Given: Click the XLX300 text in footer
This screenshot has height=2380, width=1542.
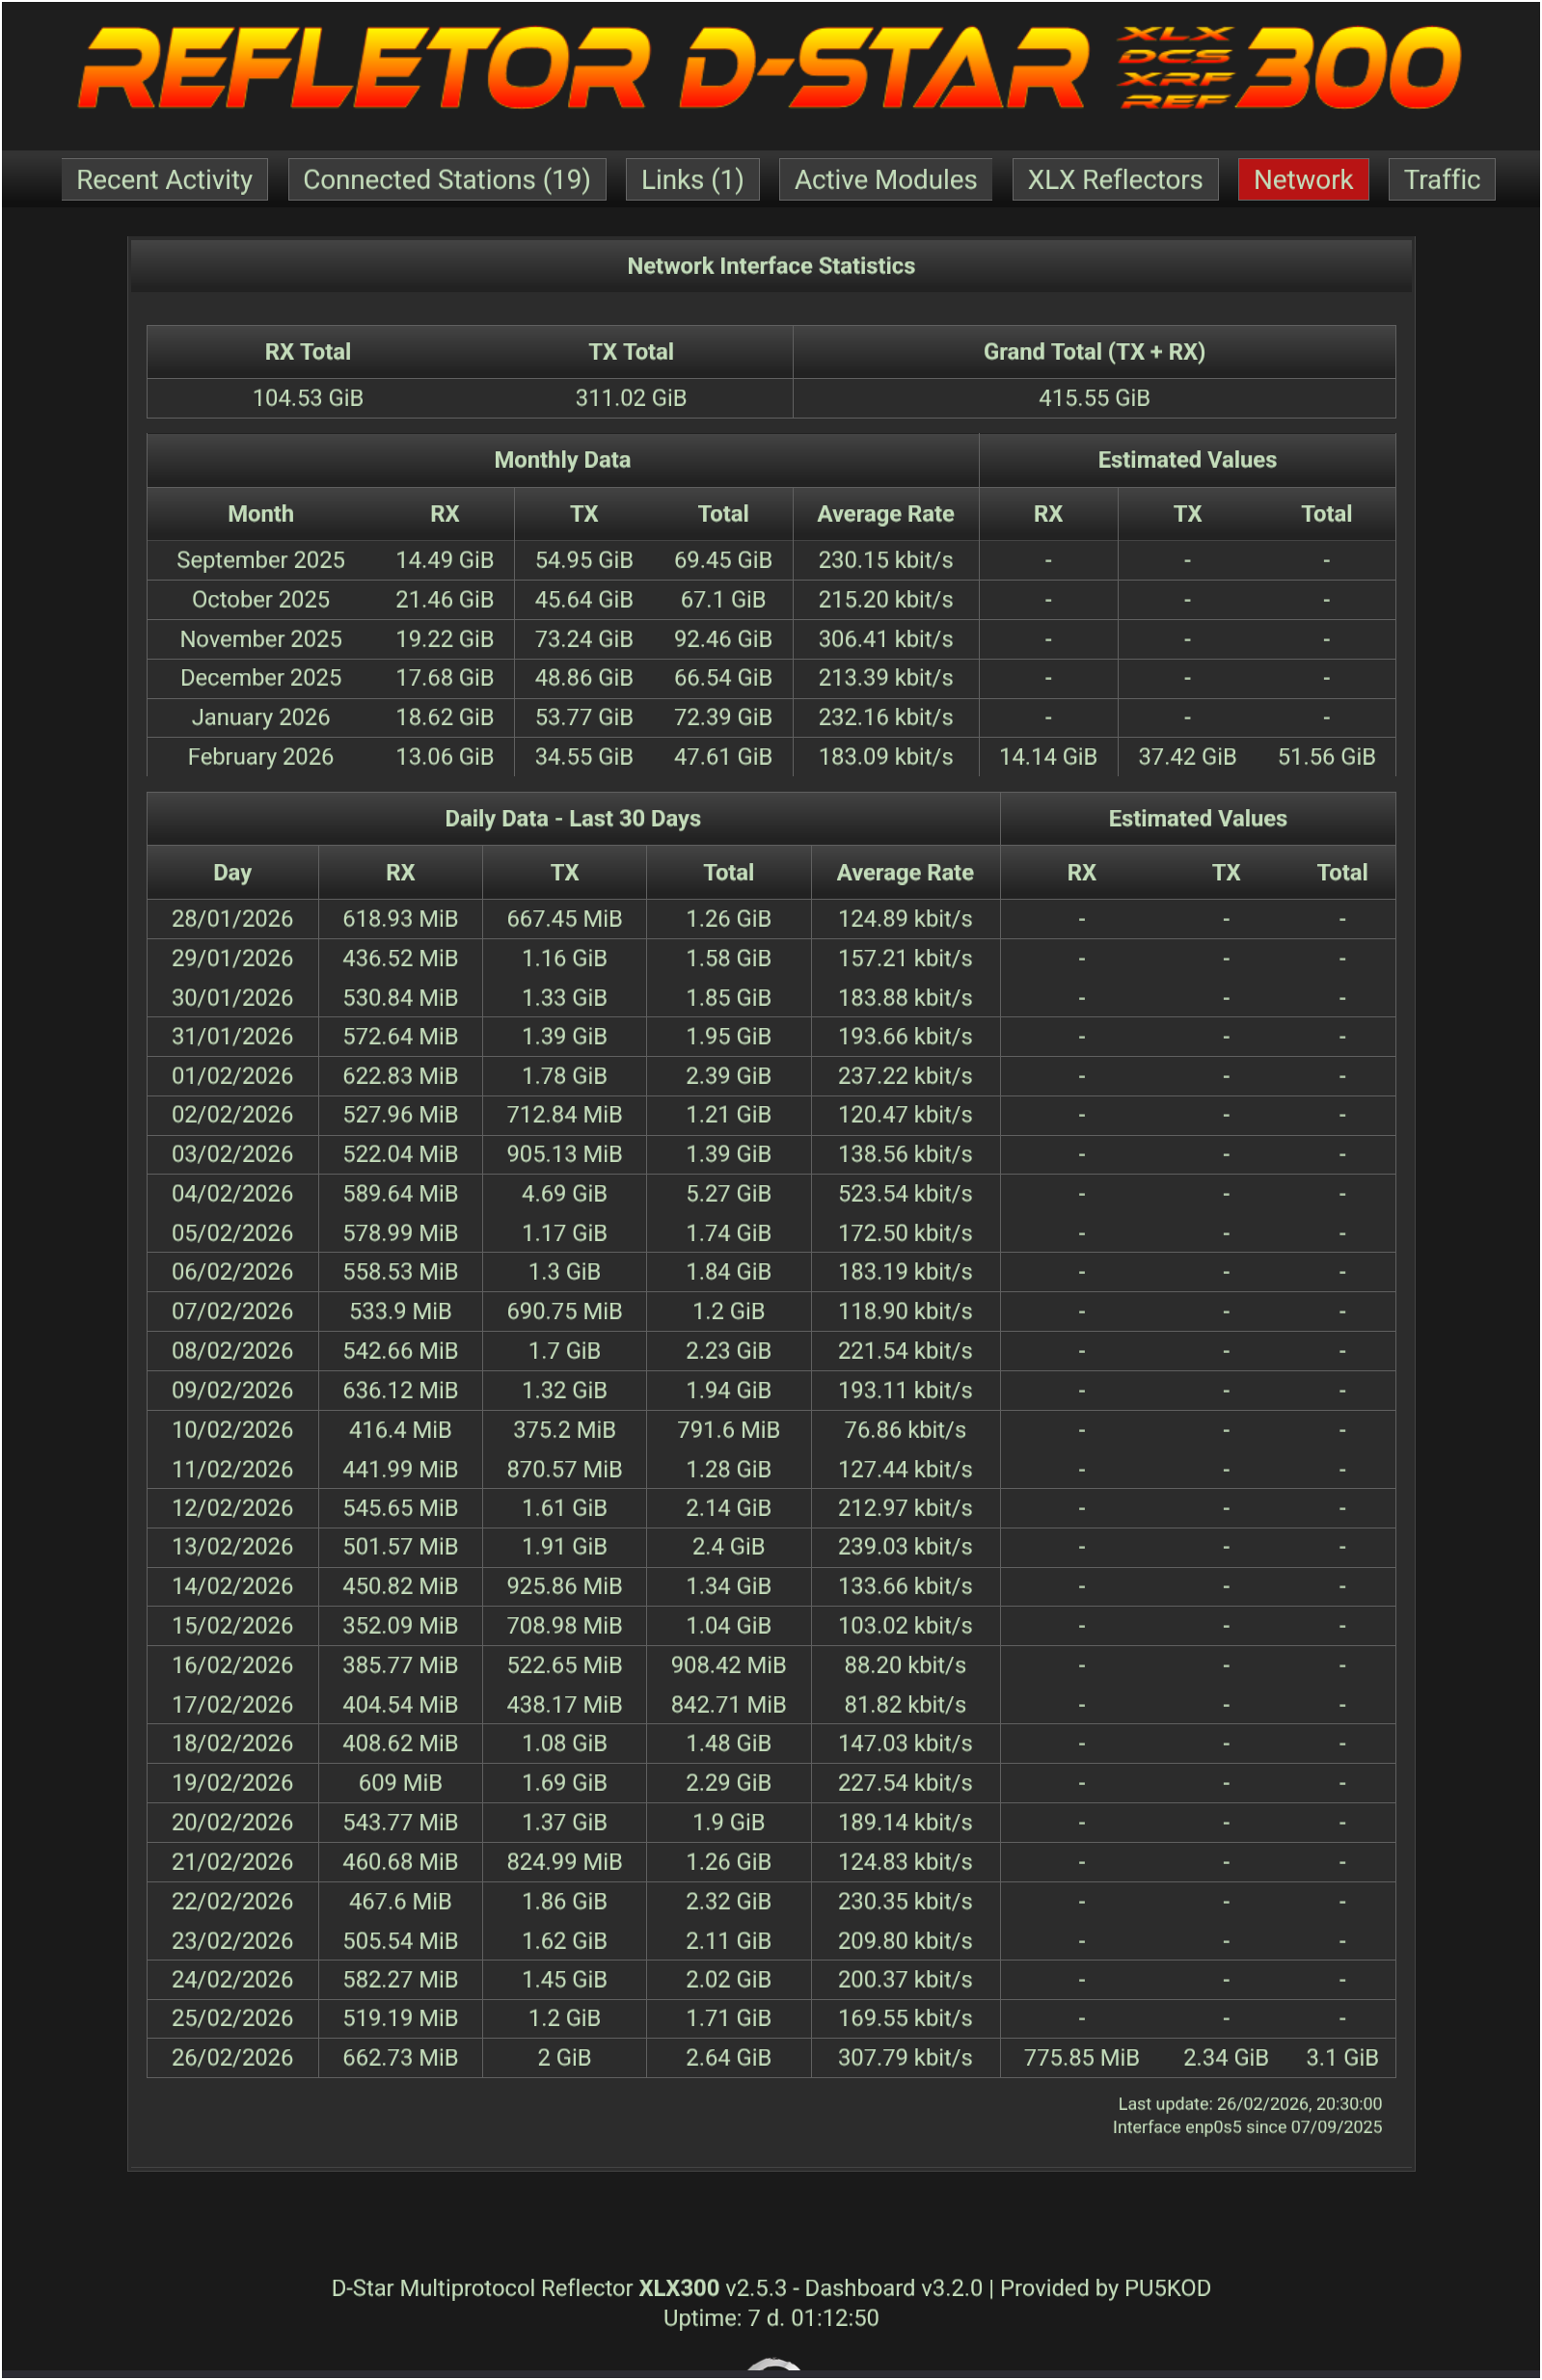Looking at the screenshot, I should [678, 2288].
